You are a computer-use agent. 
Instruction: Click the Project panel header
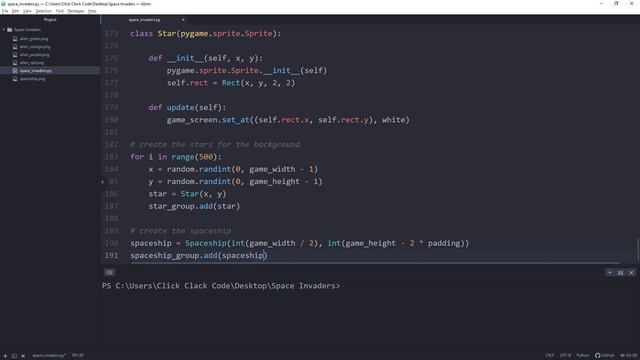click(x=50, y=20)
